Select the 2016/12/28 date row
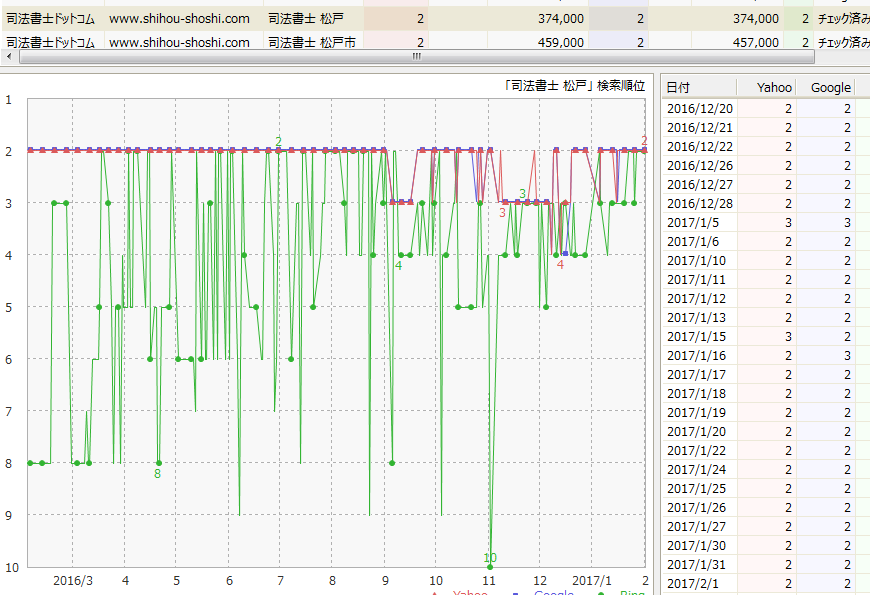The image size is (870, 595). pos(766,204)
